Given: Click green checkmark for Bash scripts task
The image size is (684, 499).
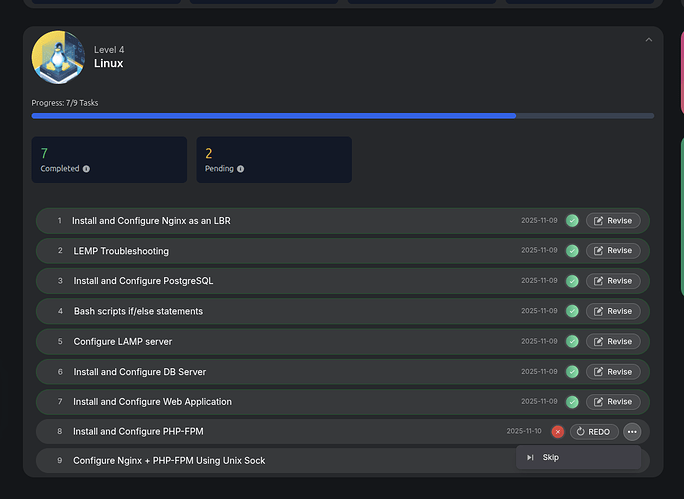Looking at the screenshot, I should click(x=572, y=311).
